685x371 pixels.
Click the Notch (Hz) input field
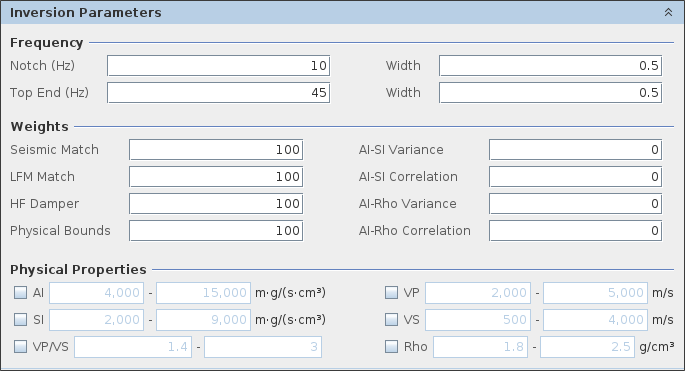[218, 66]
